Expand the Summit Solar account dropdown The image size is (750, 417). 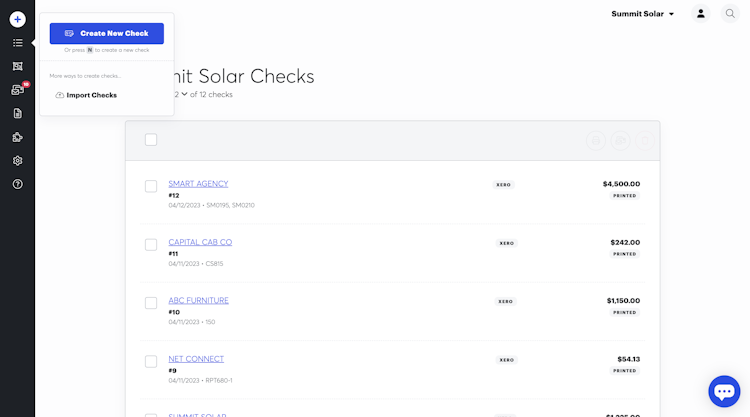click(643, 14)
